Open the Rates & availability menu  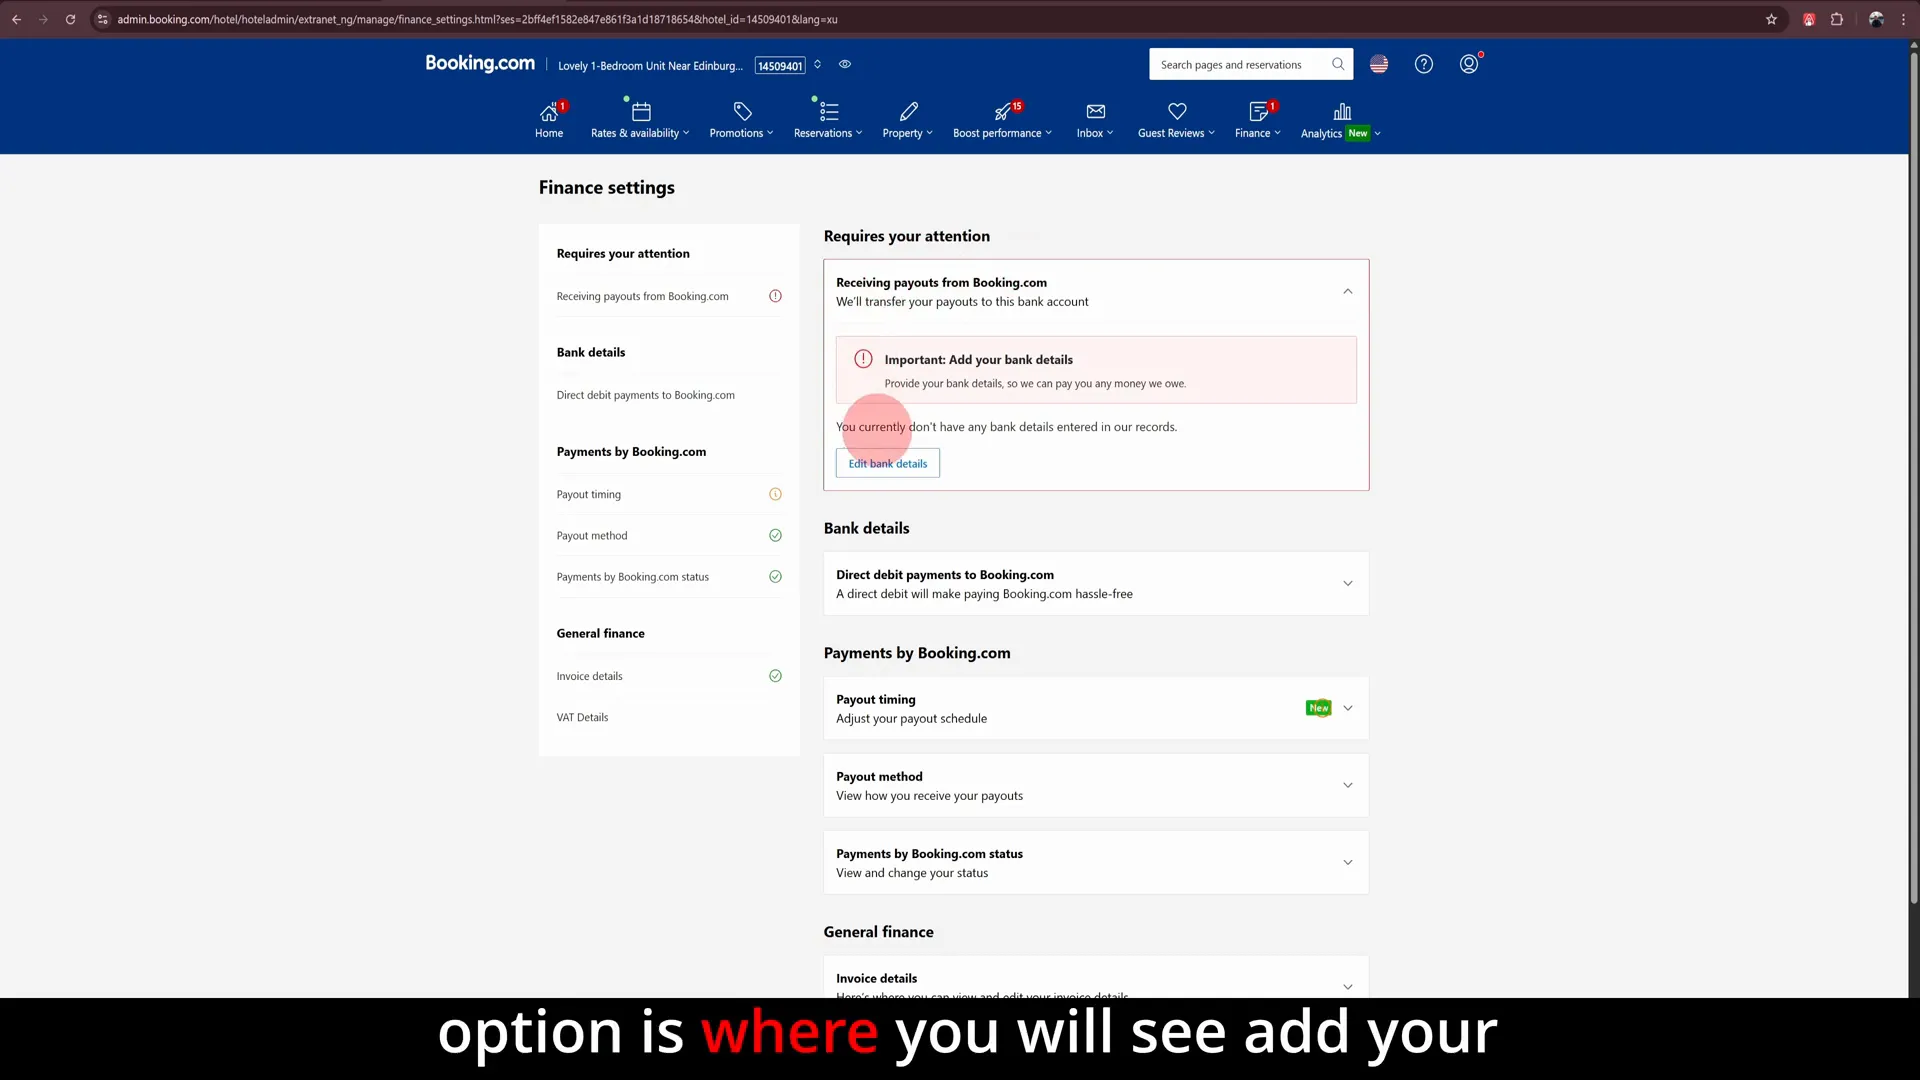tap(640, 133)
